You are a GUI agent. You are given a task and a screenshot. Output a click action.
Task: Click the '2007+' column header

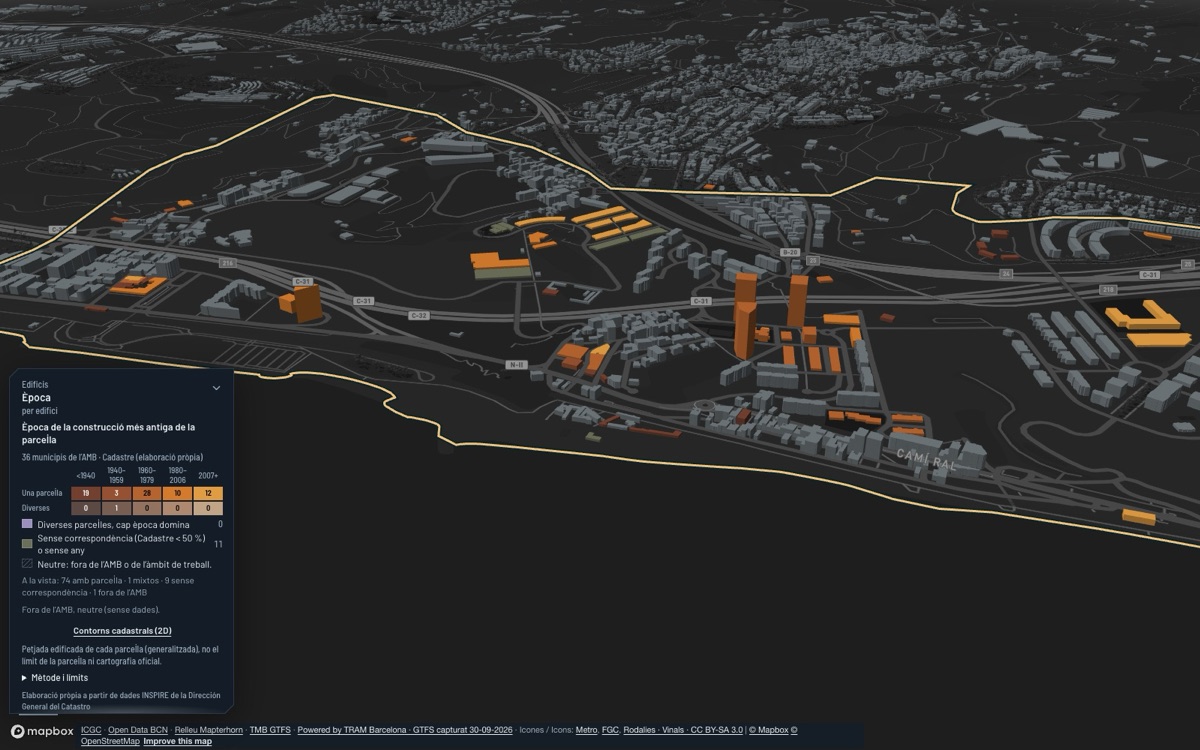tap(208, 475)
